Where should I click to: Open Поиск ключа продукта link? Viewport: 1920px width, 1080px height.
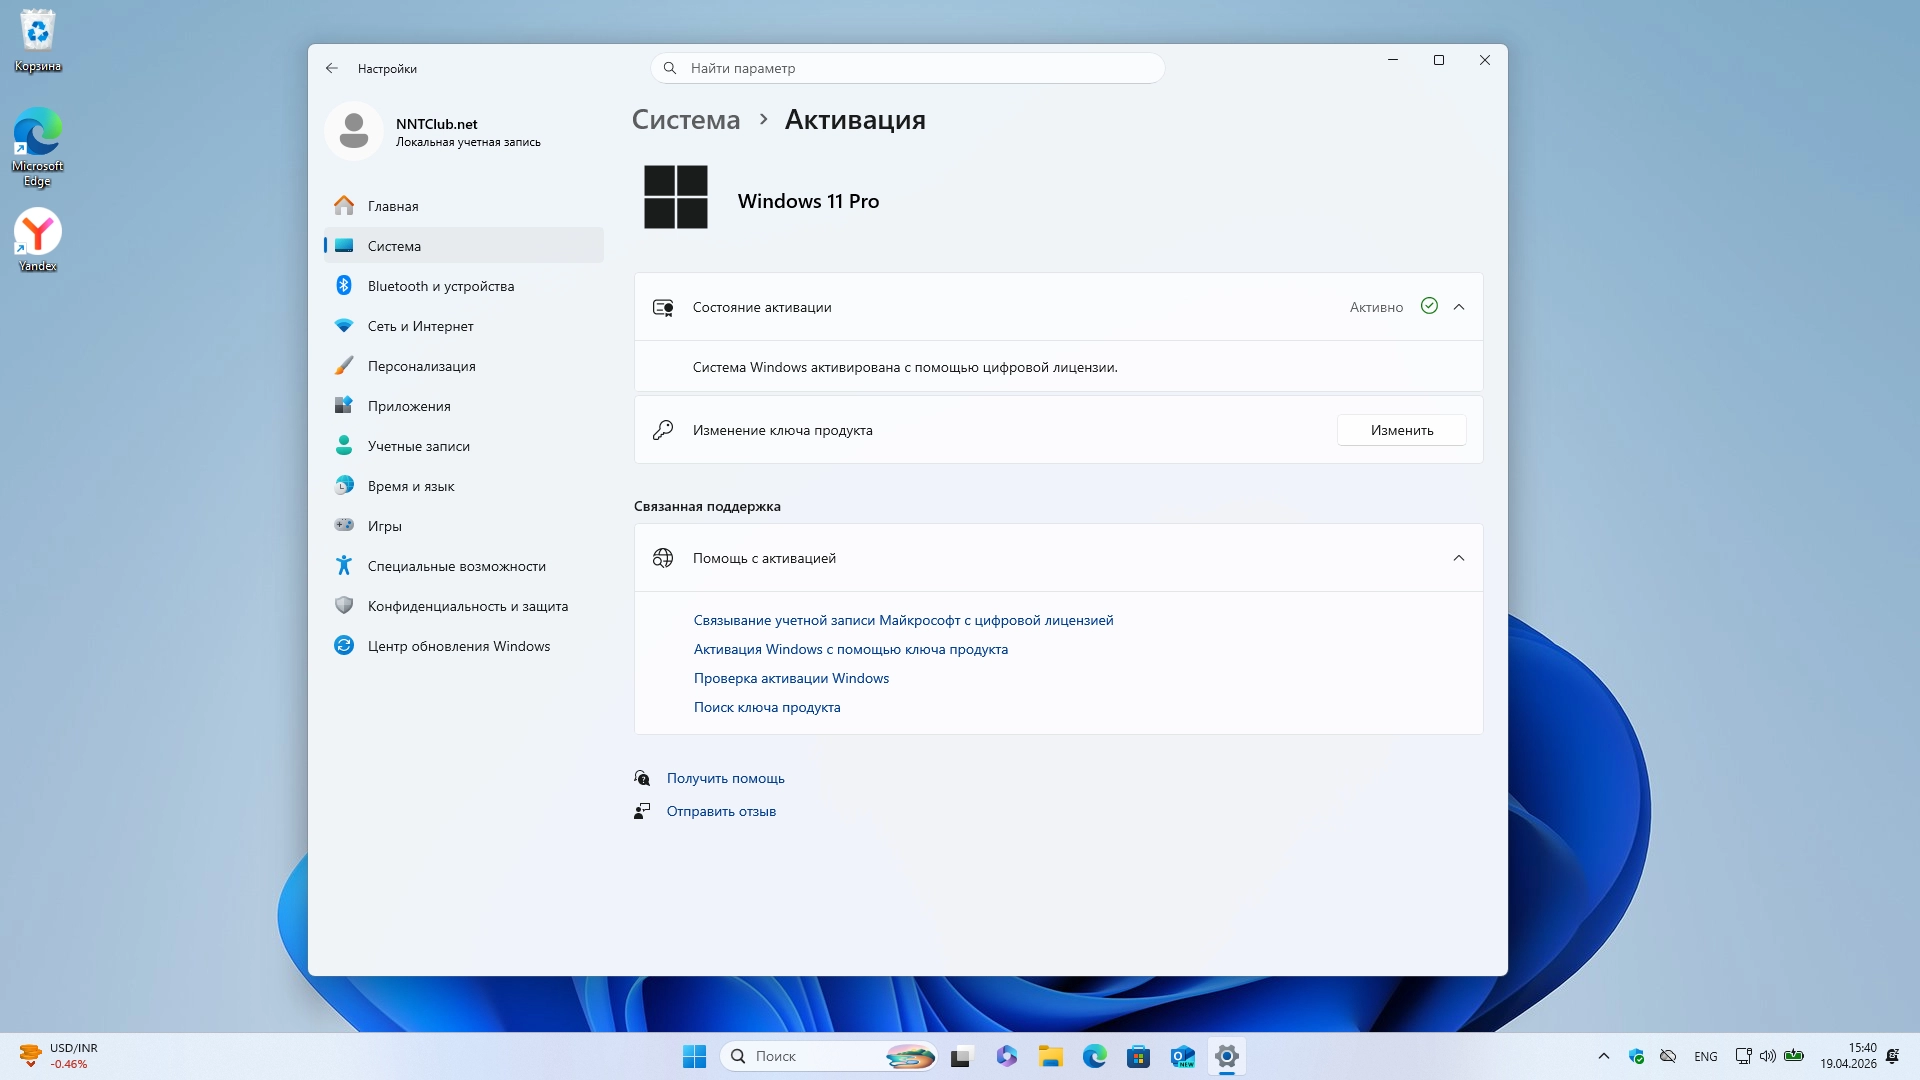[x=767, y=707]
